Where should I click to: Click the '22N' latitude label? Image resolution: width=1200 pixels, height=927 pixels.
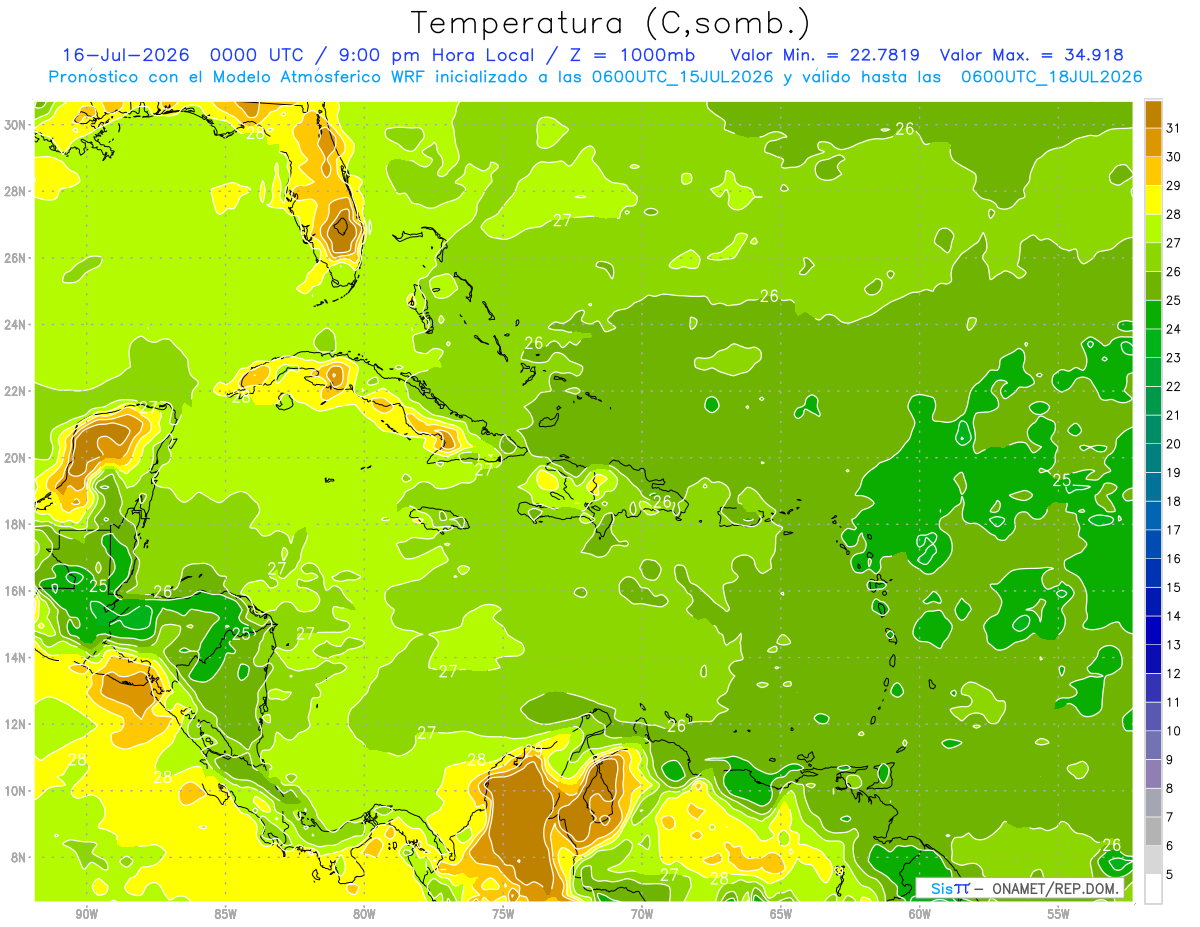tap(15, 391)
